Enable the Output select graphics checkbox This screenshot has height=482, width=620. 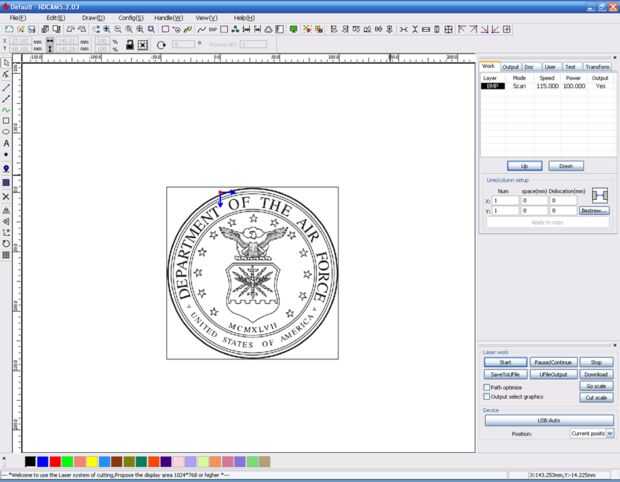pos(487,397)
